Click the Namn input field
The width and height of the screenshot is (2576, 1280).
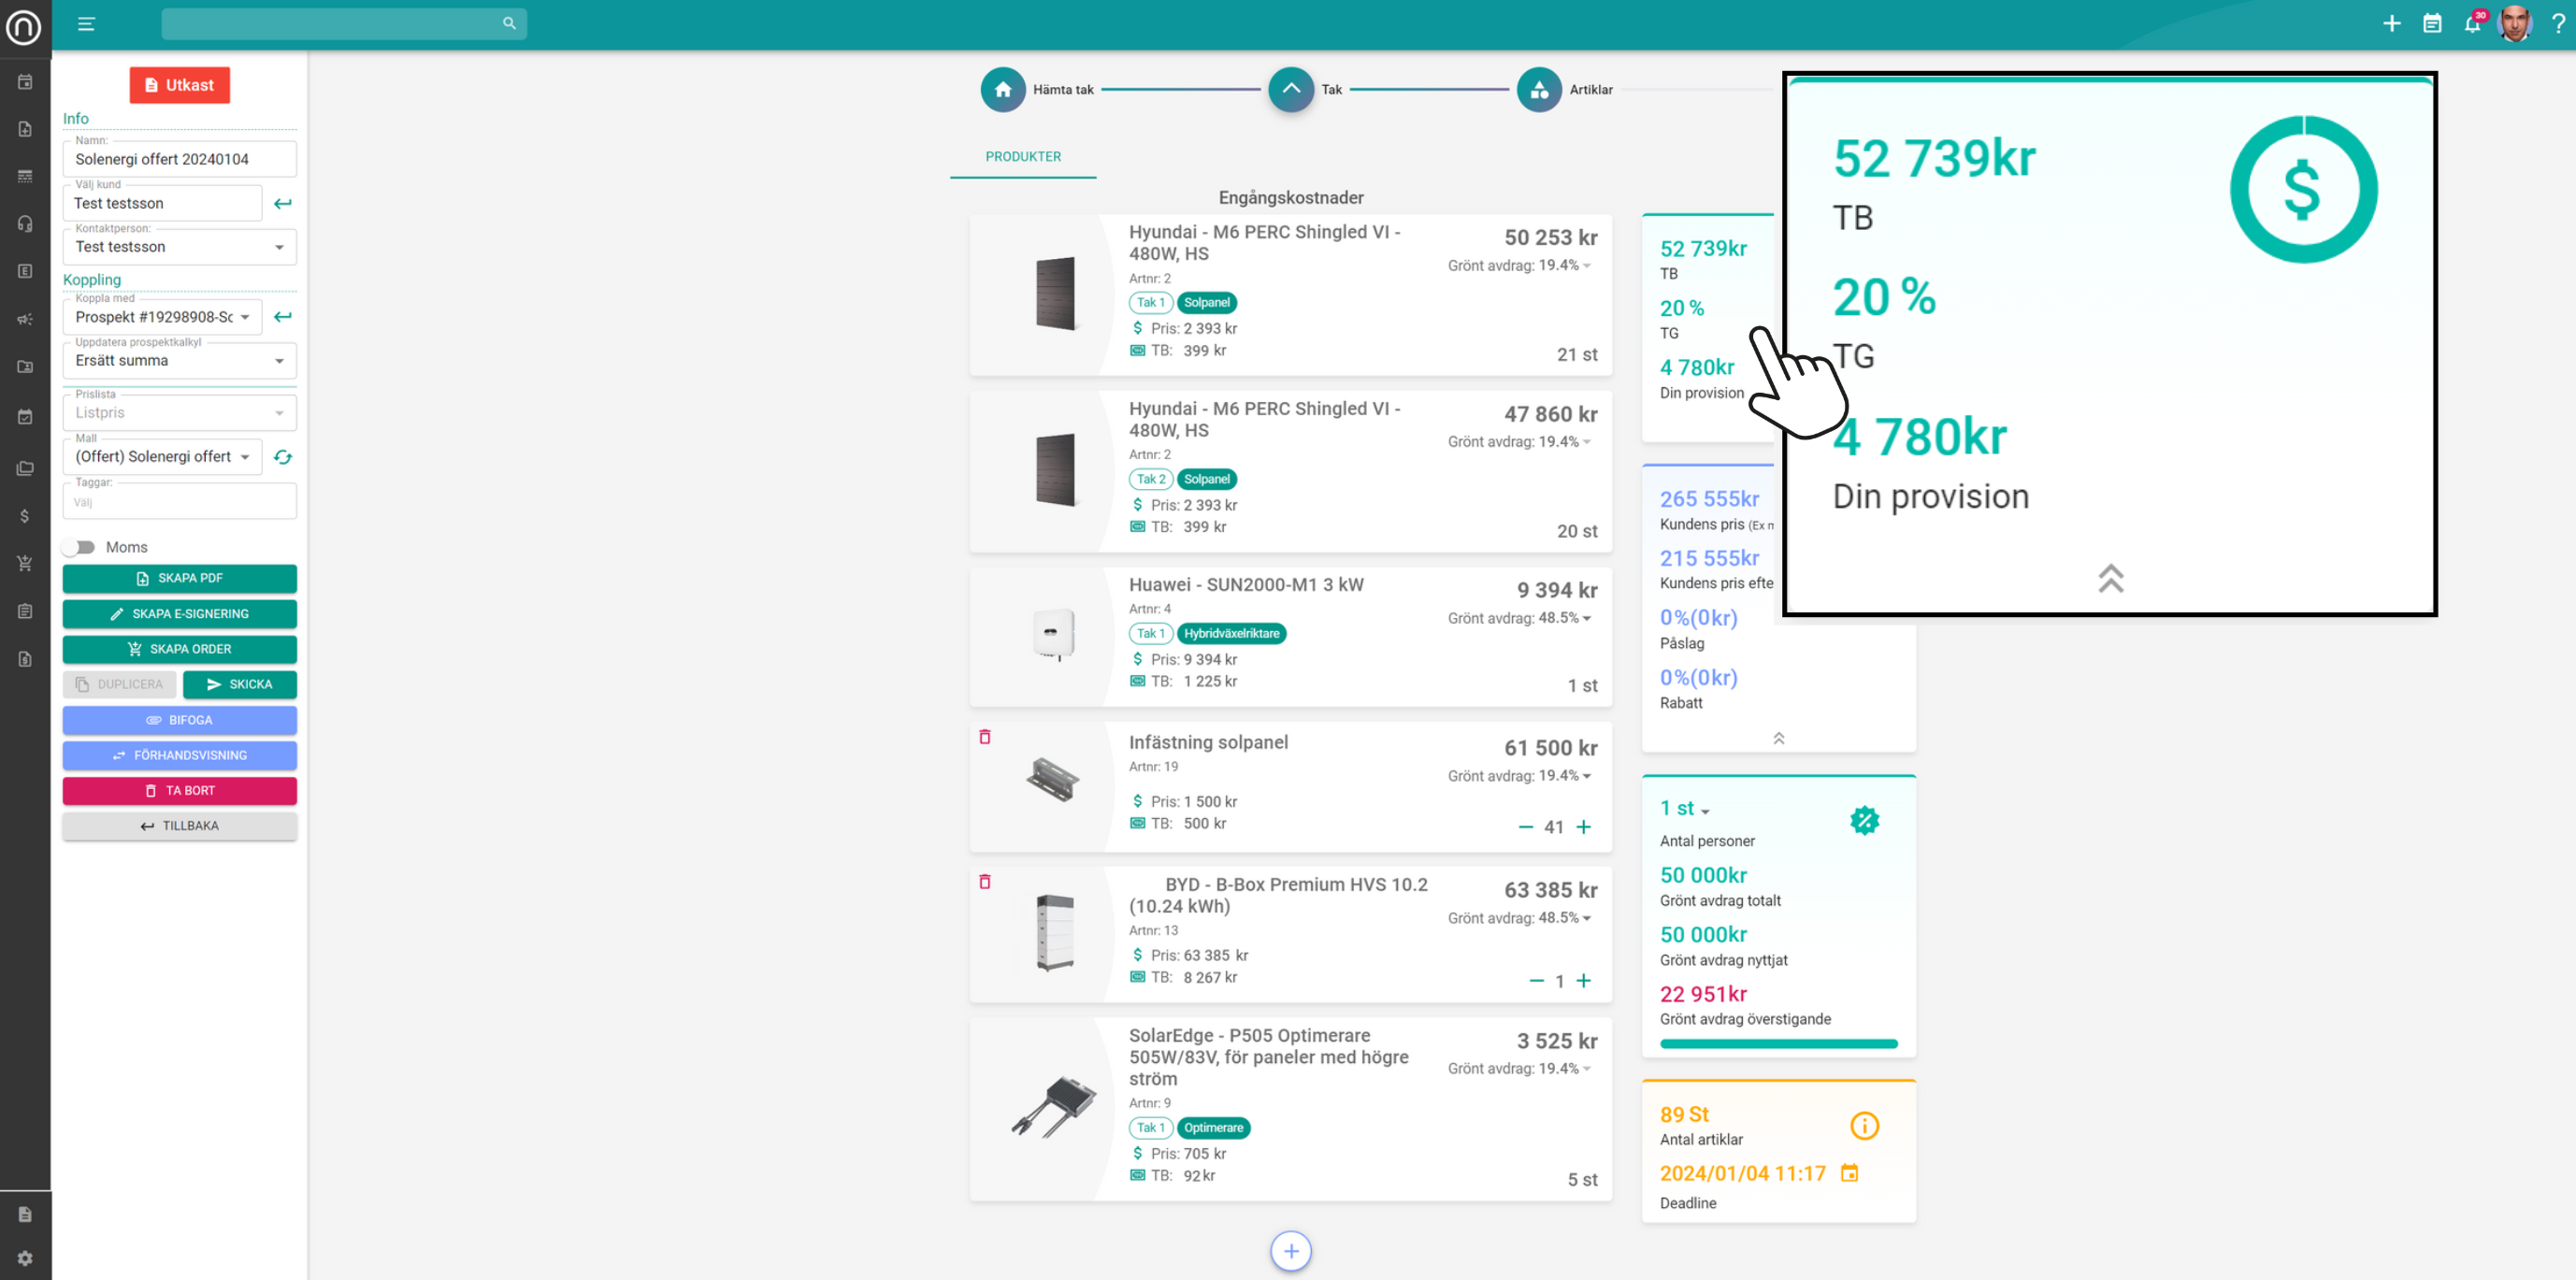180,159
